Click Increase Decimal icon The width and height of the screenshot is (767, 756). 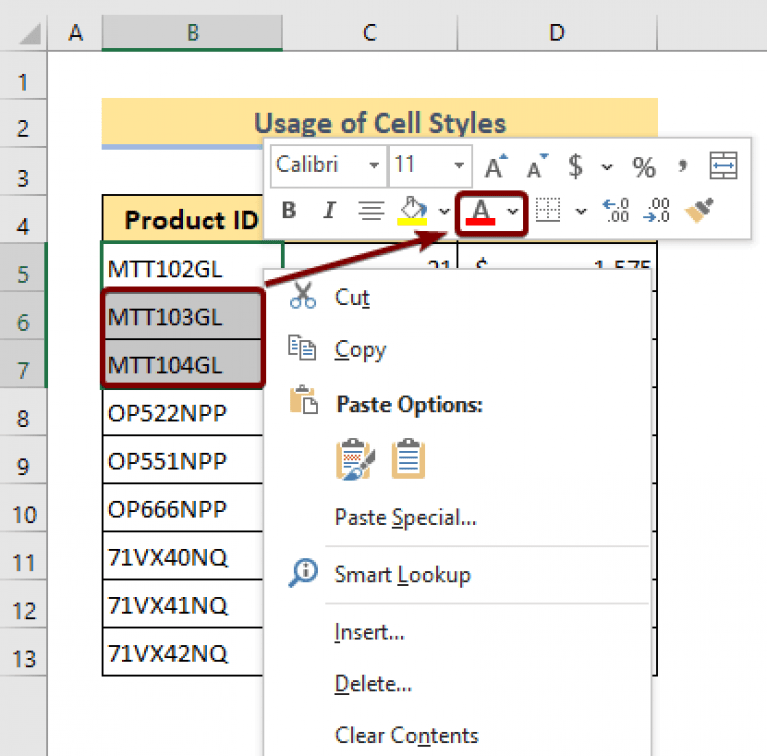click(x=615, y=210)
